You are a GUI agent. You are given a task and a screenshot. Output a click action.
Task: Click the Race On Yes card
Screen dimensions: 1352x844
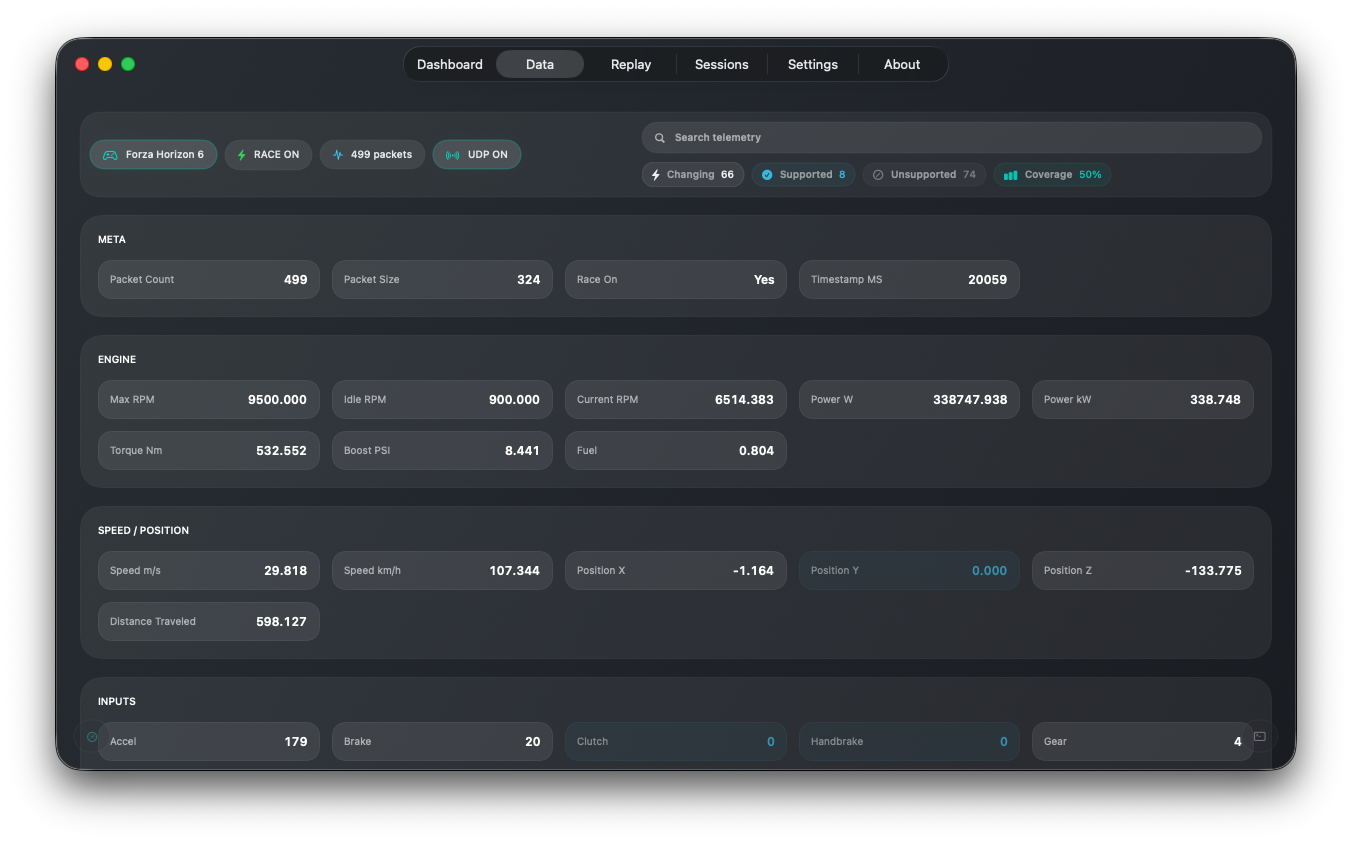(x=676, y=280)
